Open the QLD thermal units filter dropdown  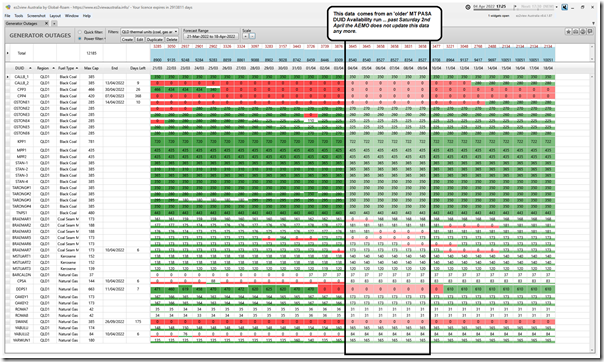coord(149,32)
